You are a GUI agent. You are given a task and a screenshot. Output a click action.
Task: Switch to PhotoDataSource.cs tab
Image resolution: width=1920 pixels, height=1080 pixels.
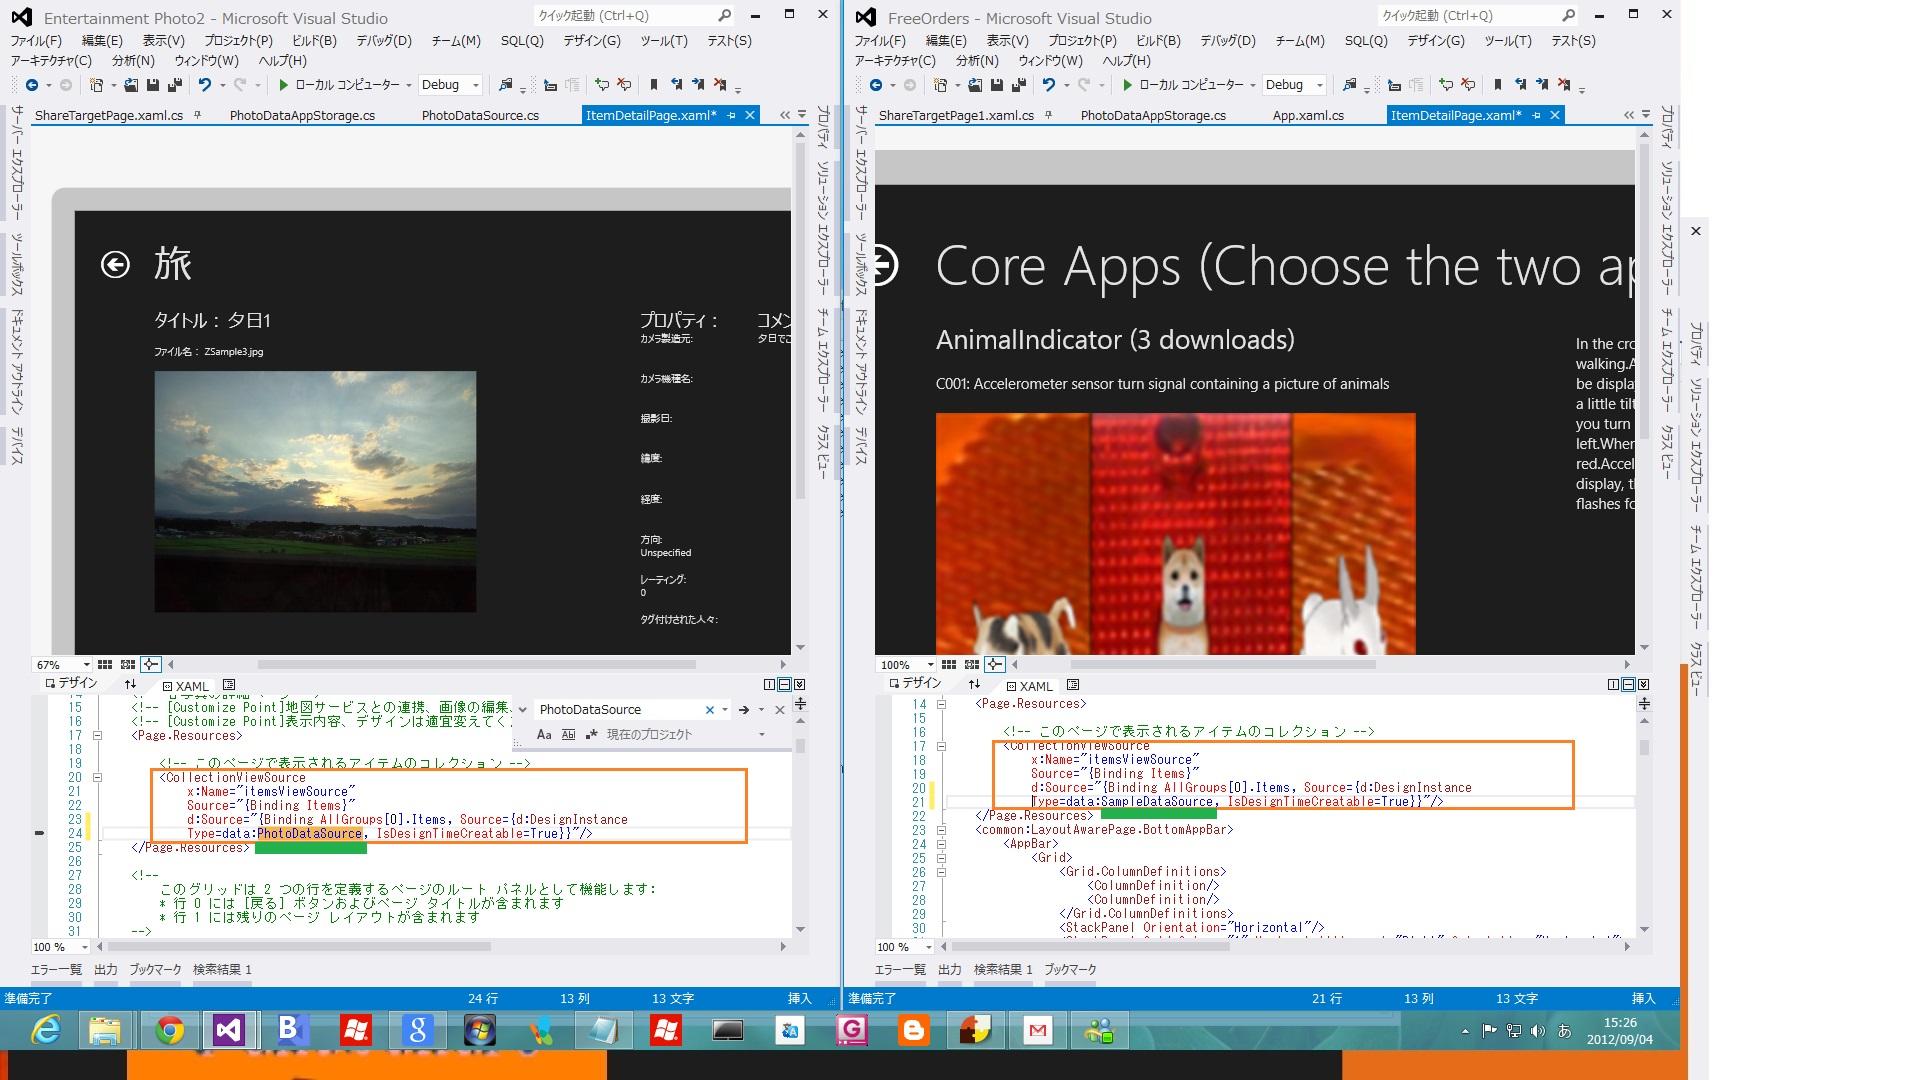[x=480, y=115]
